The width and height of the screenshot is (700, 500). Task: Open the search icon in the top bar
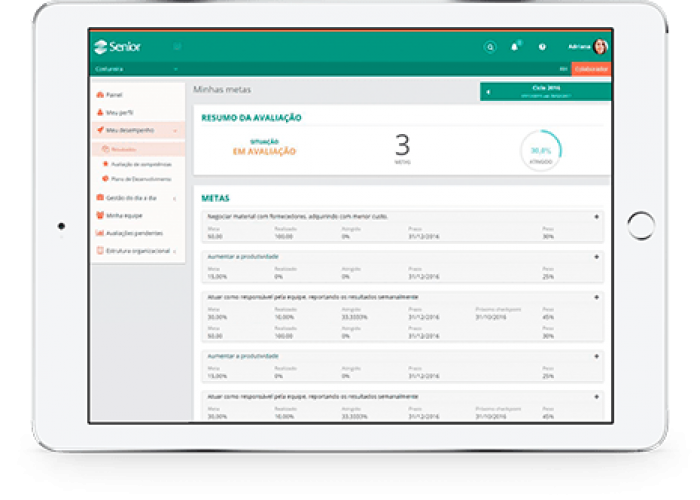pos(489,47)
